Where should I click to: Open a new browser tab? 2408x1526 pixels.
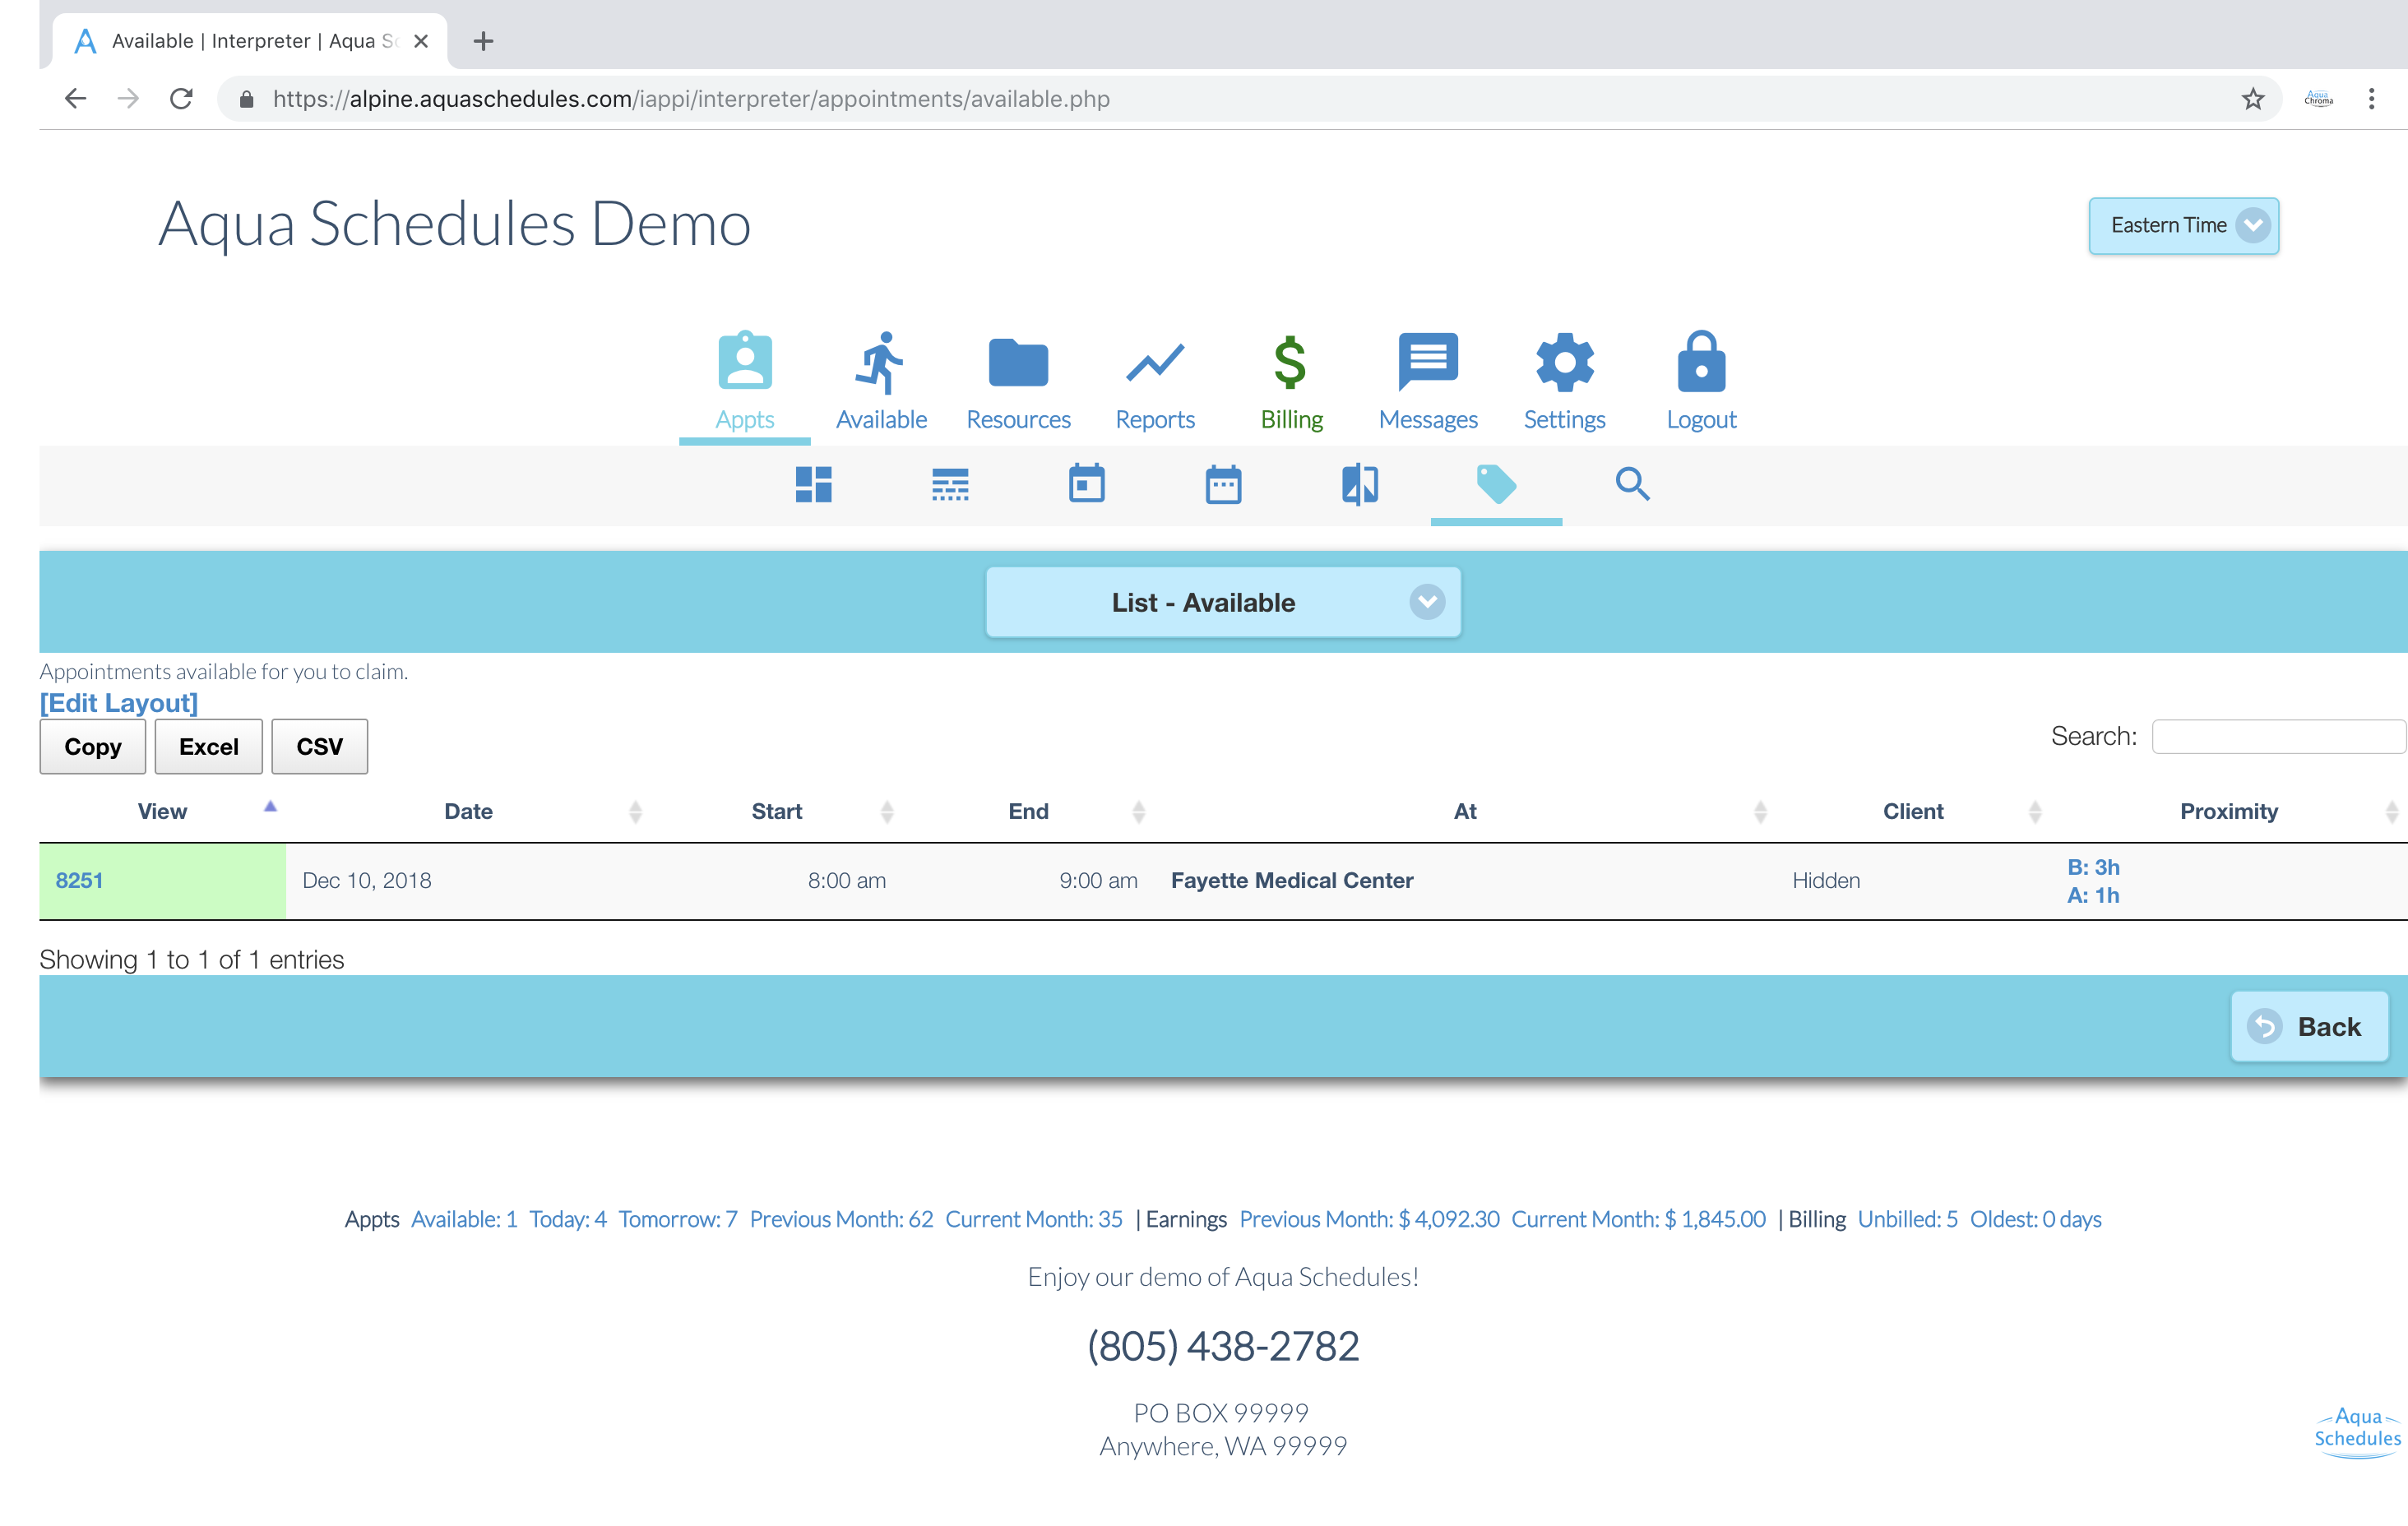click(483, 41)
